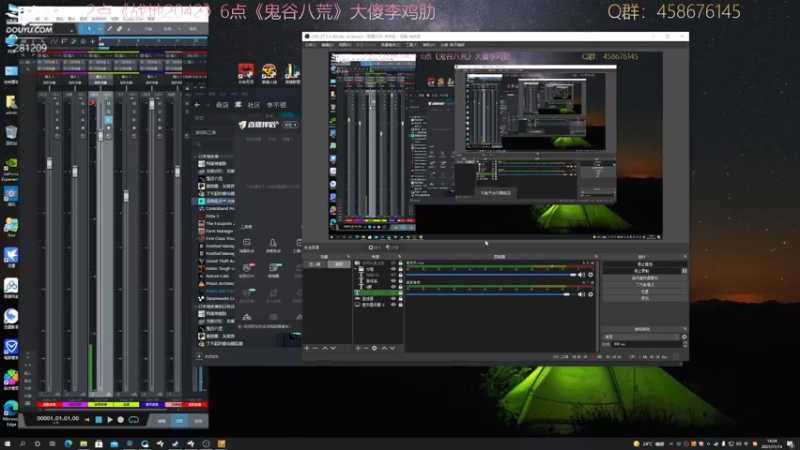Open Steam 社区 community tab
The image size is (800, 450).
tap(254, 105)
